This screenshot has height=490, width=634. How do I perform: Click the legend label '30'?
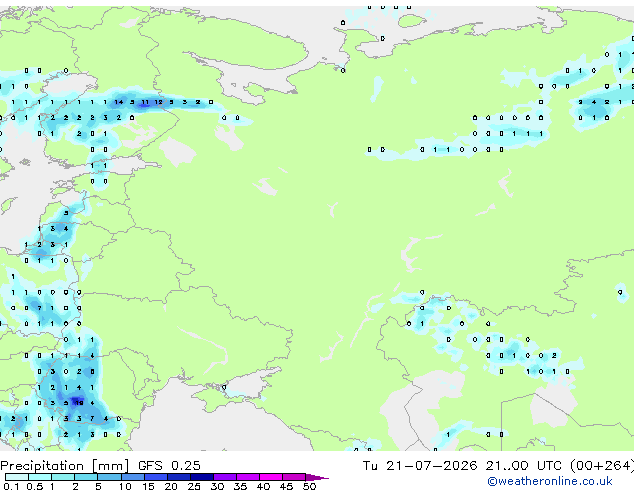pos(217,486)
